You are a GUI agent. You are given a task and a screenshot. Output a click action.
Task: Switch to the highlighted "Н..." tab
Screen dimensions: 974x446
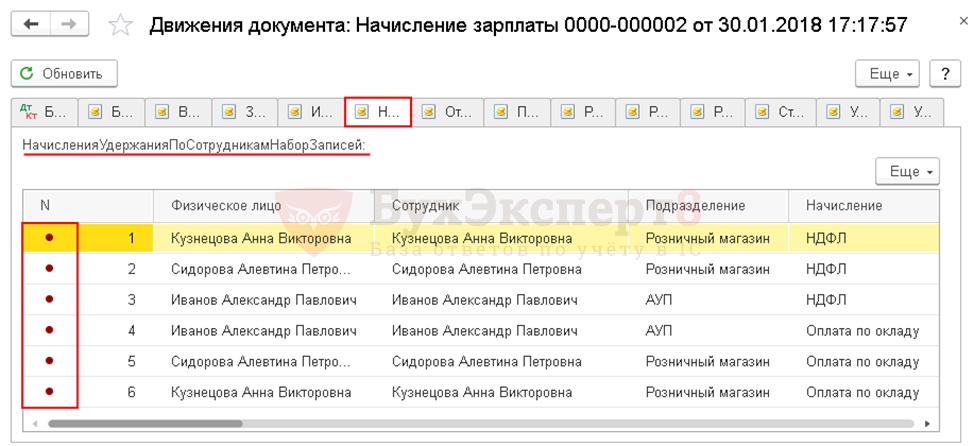tap(378, 112)
